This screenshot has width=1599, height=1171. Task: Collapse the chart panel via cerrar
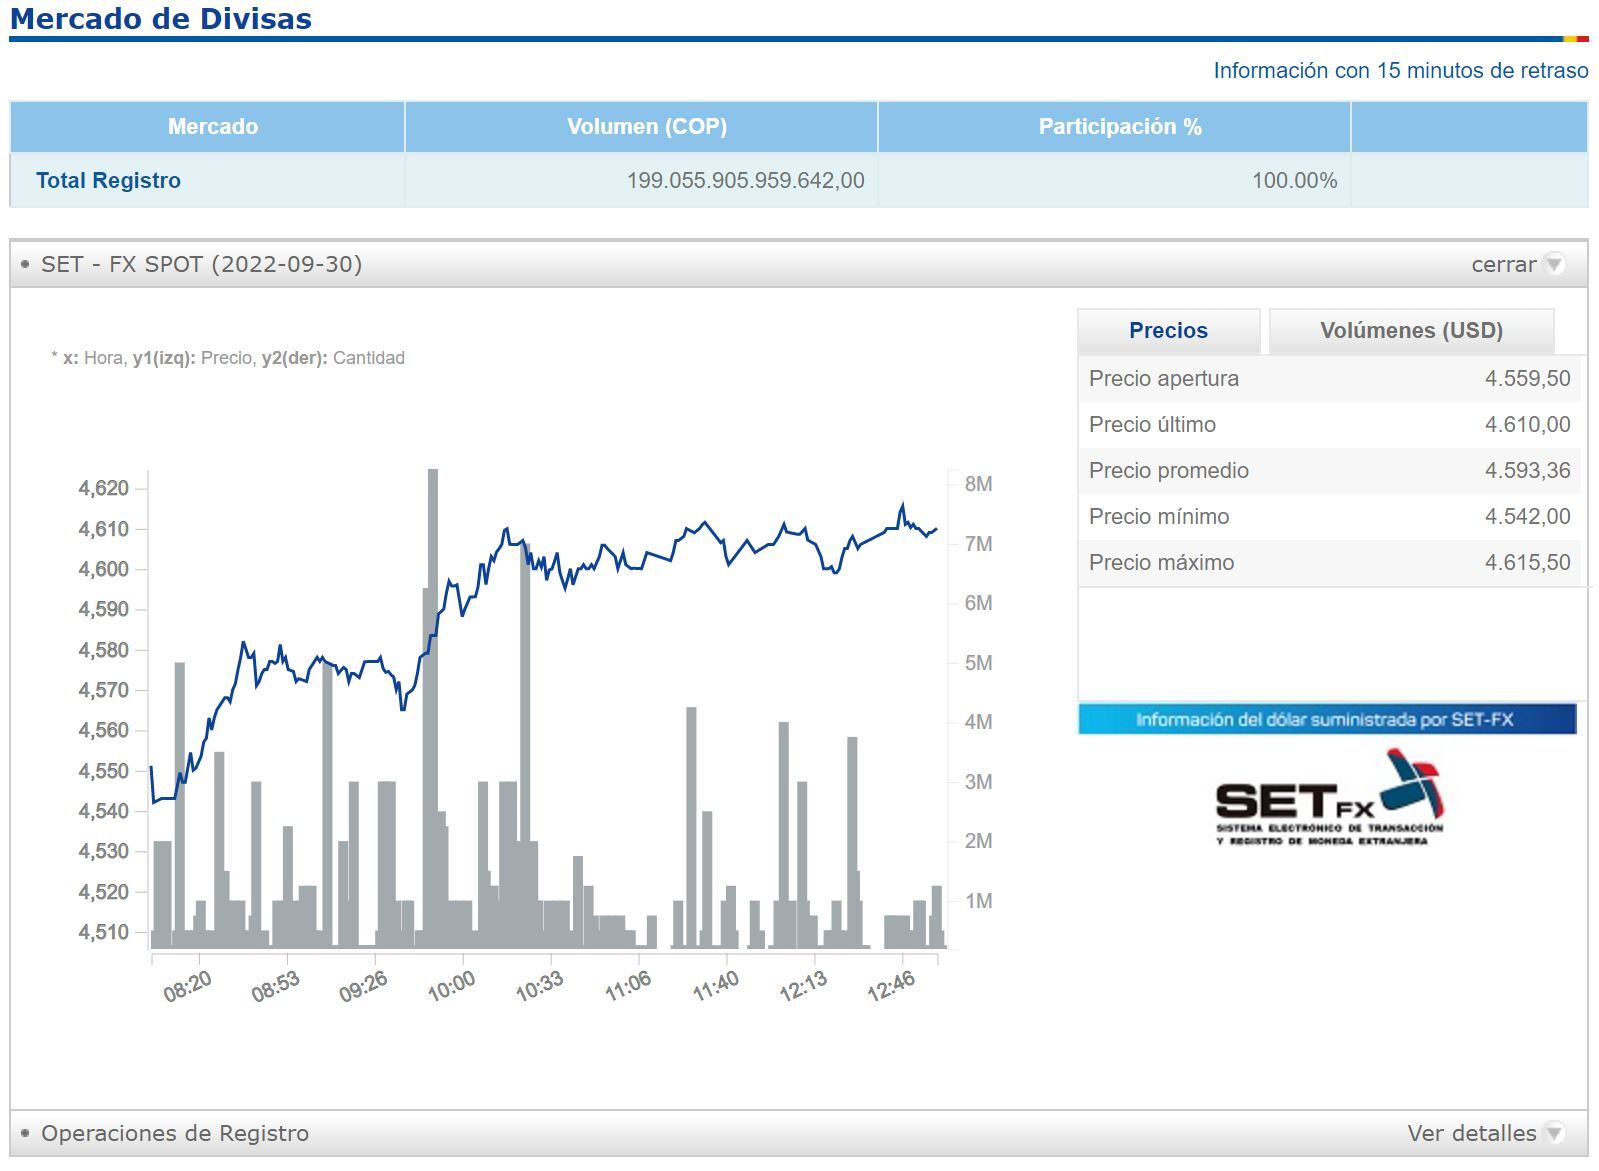[x=1503, y=264]
